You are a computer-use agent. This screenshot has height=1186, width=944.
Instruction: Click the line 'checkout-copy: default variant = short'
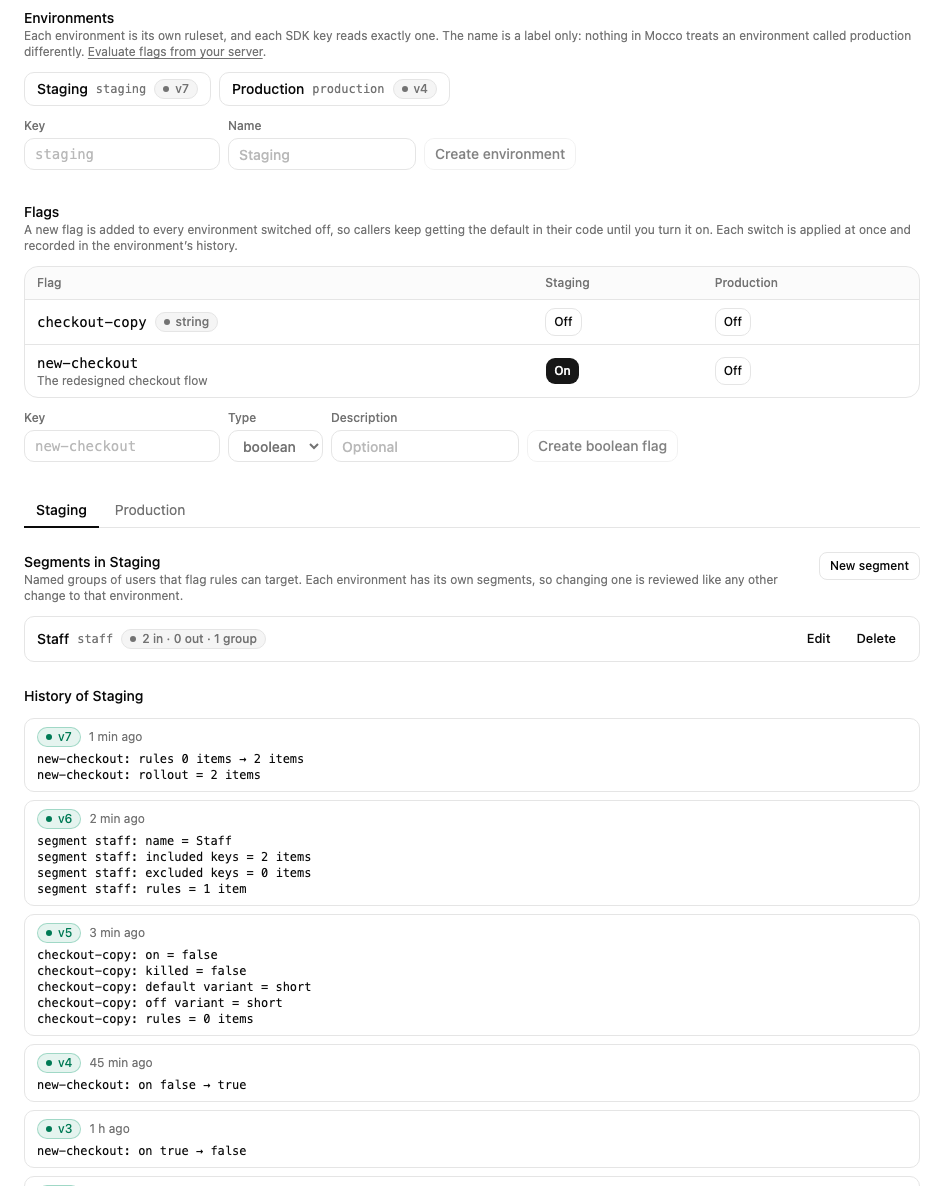(174, 987)
